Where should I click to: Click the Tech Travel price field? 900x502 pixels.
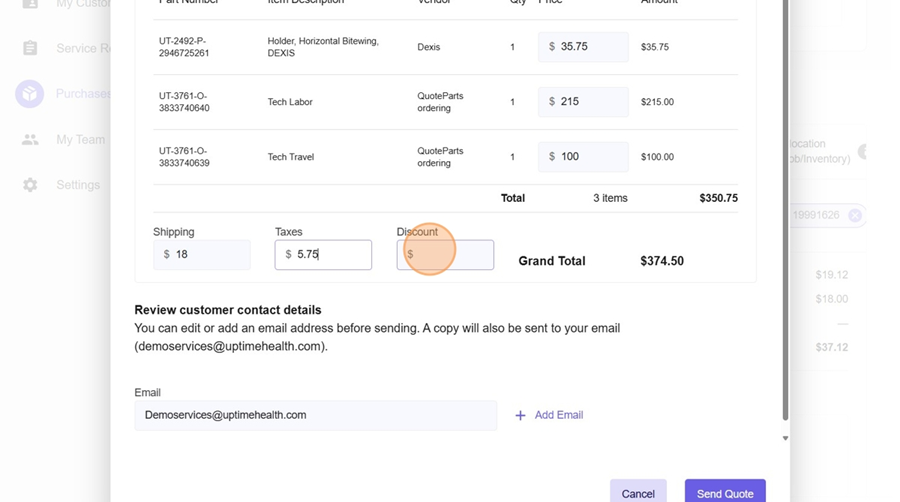(592, 157)
